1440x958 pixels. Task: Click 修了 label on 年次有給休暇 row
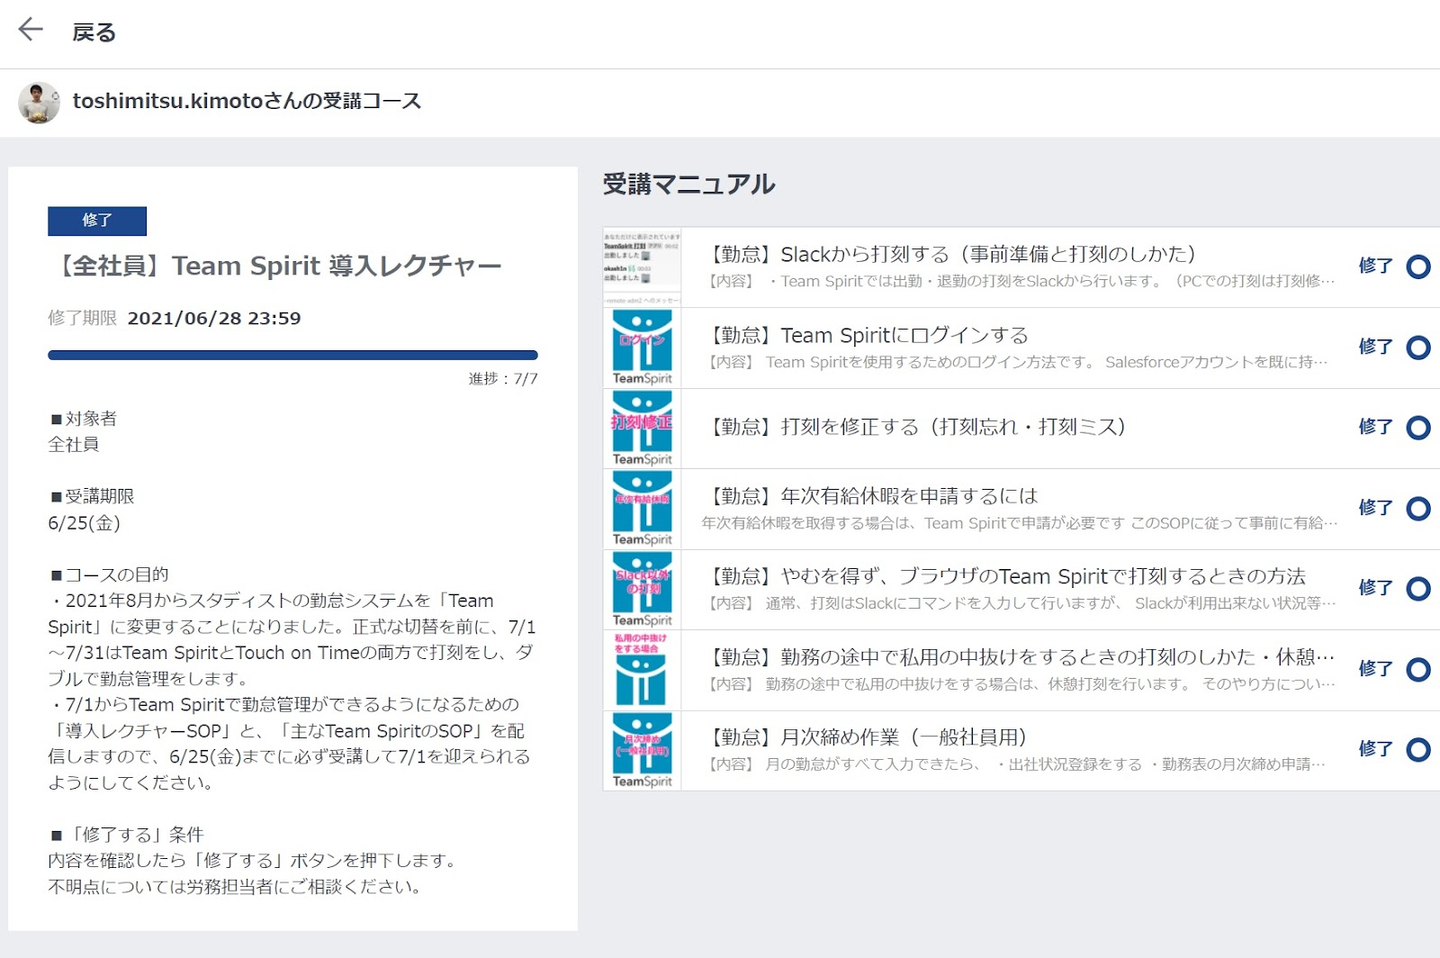click(x=1375, y=507)
